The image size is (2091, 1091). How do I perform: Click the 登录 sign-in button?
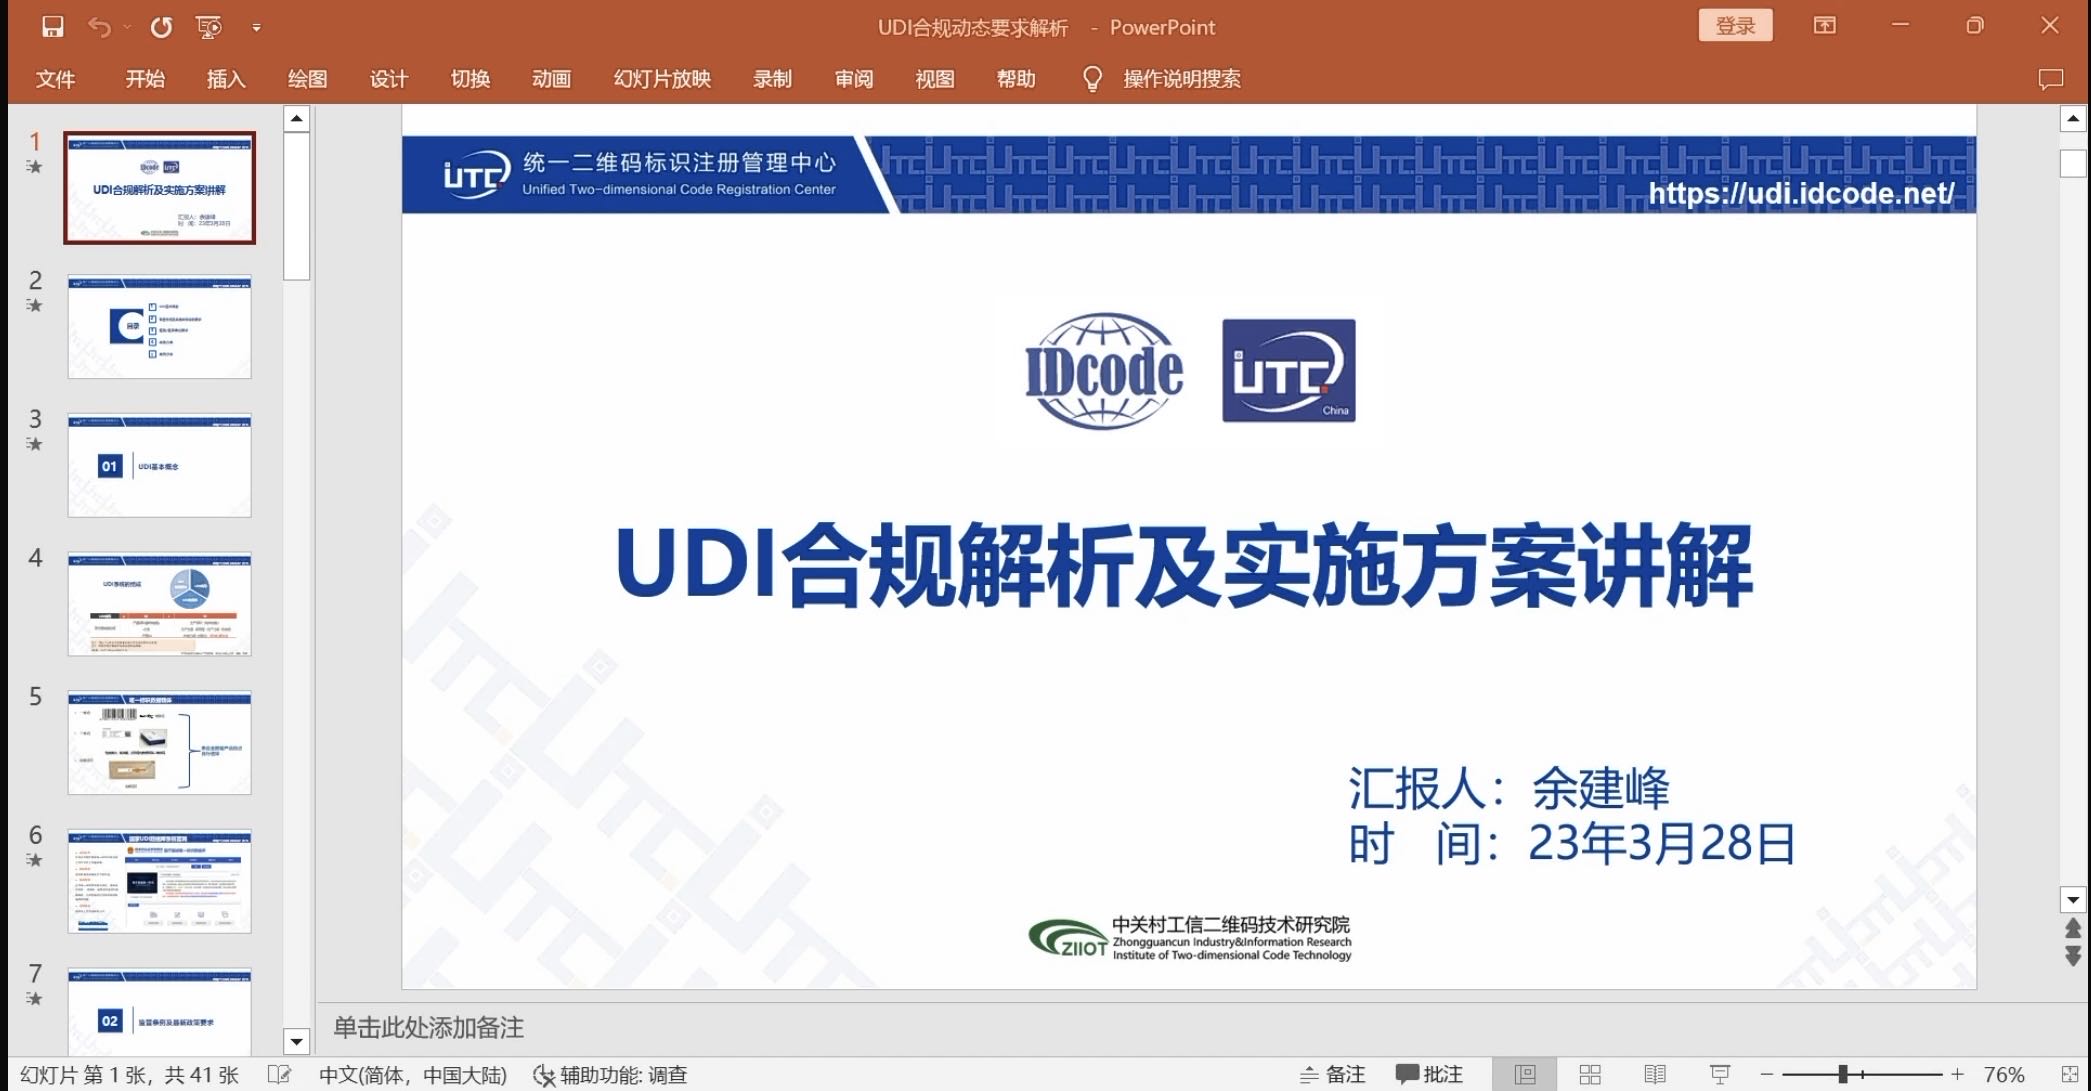(x=1735, y=26)
